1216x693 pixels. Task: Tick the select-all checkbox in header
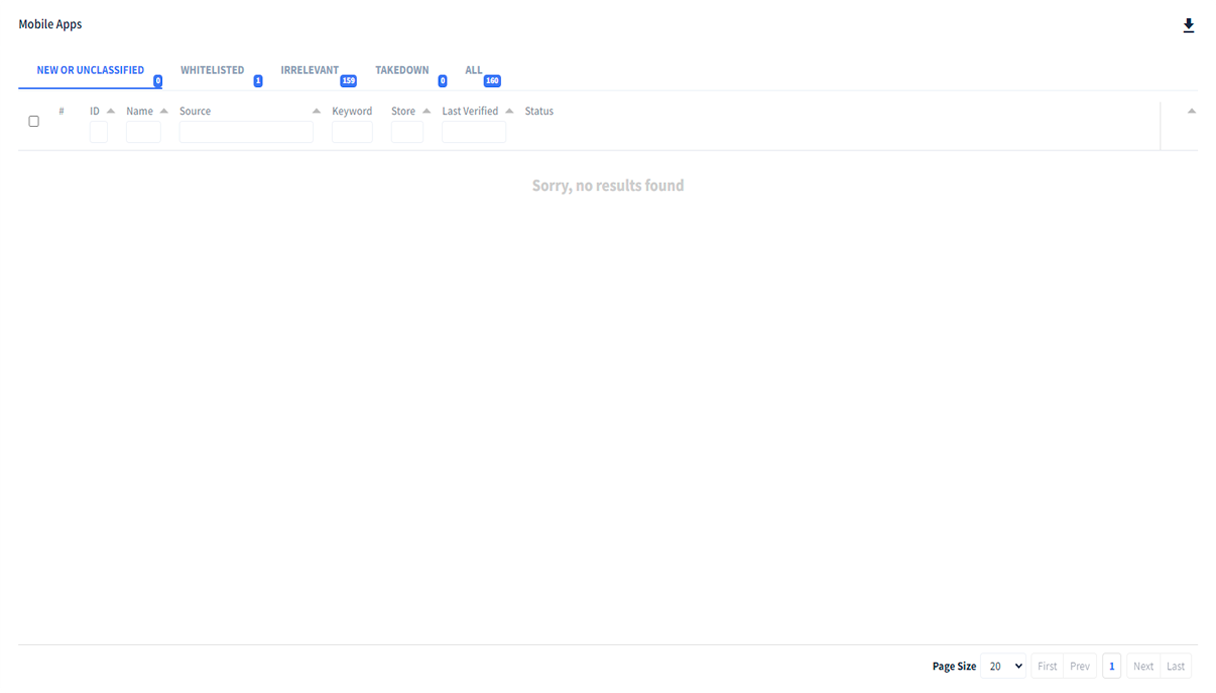tap(34, 121)
